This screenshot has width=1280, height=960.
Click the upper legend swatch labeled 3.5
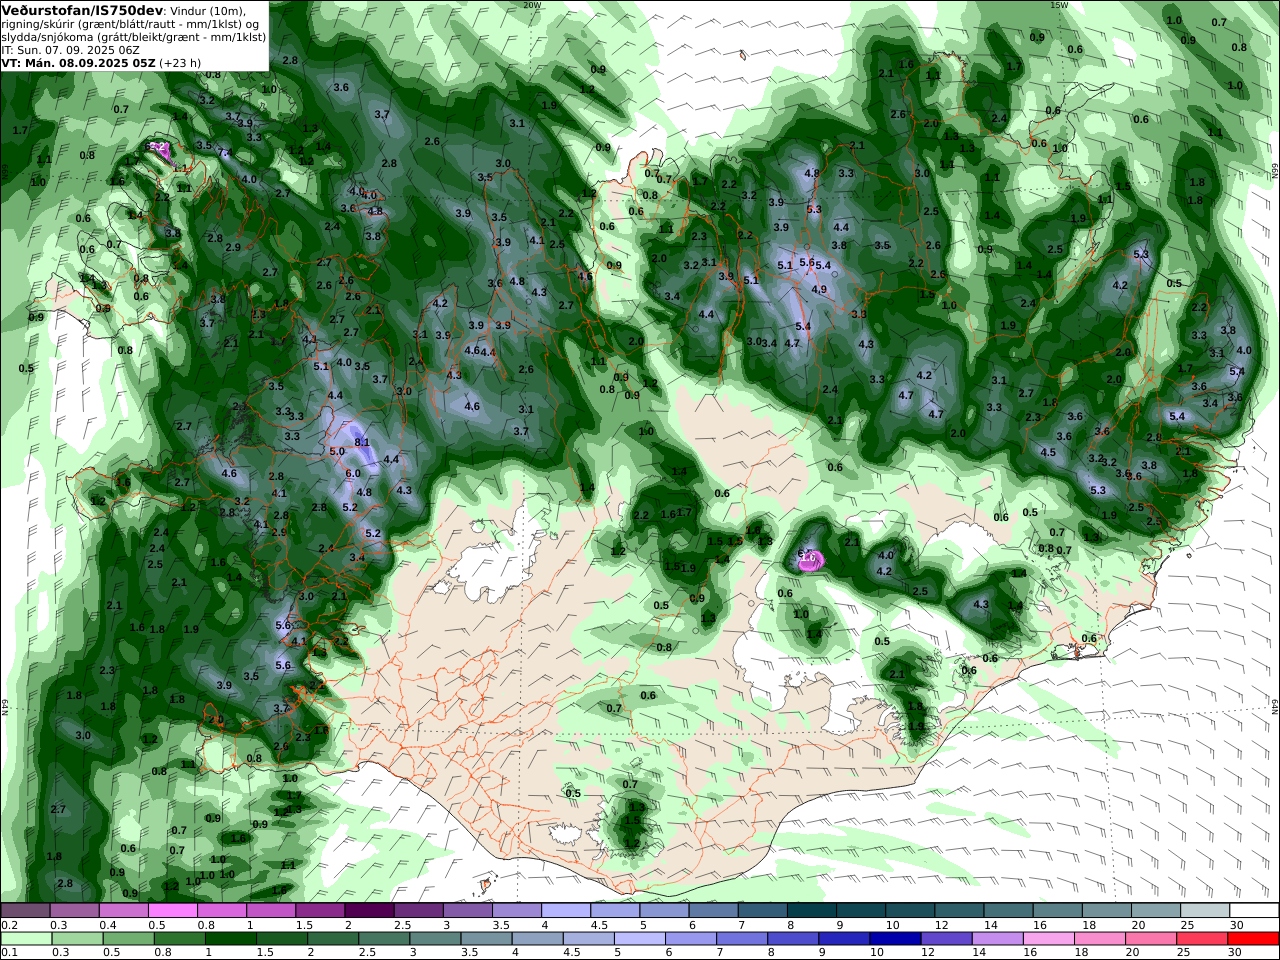tap(516, 910)
